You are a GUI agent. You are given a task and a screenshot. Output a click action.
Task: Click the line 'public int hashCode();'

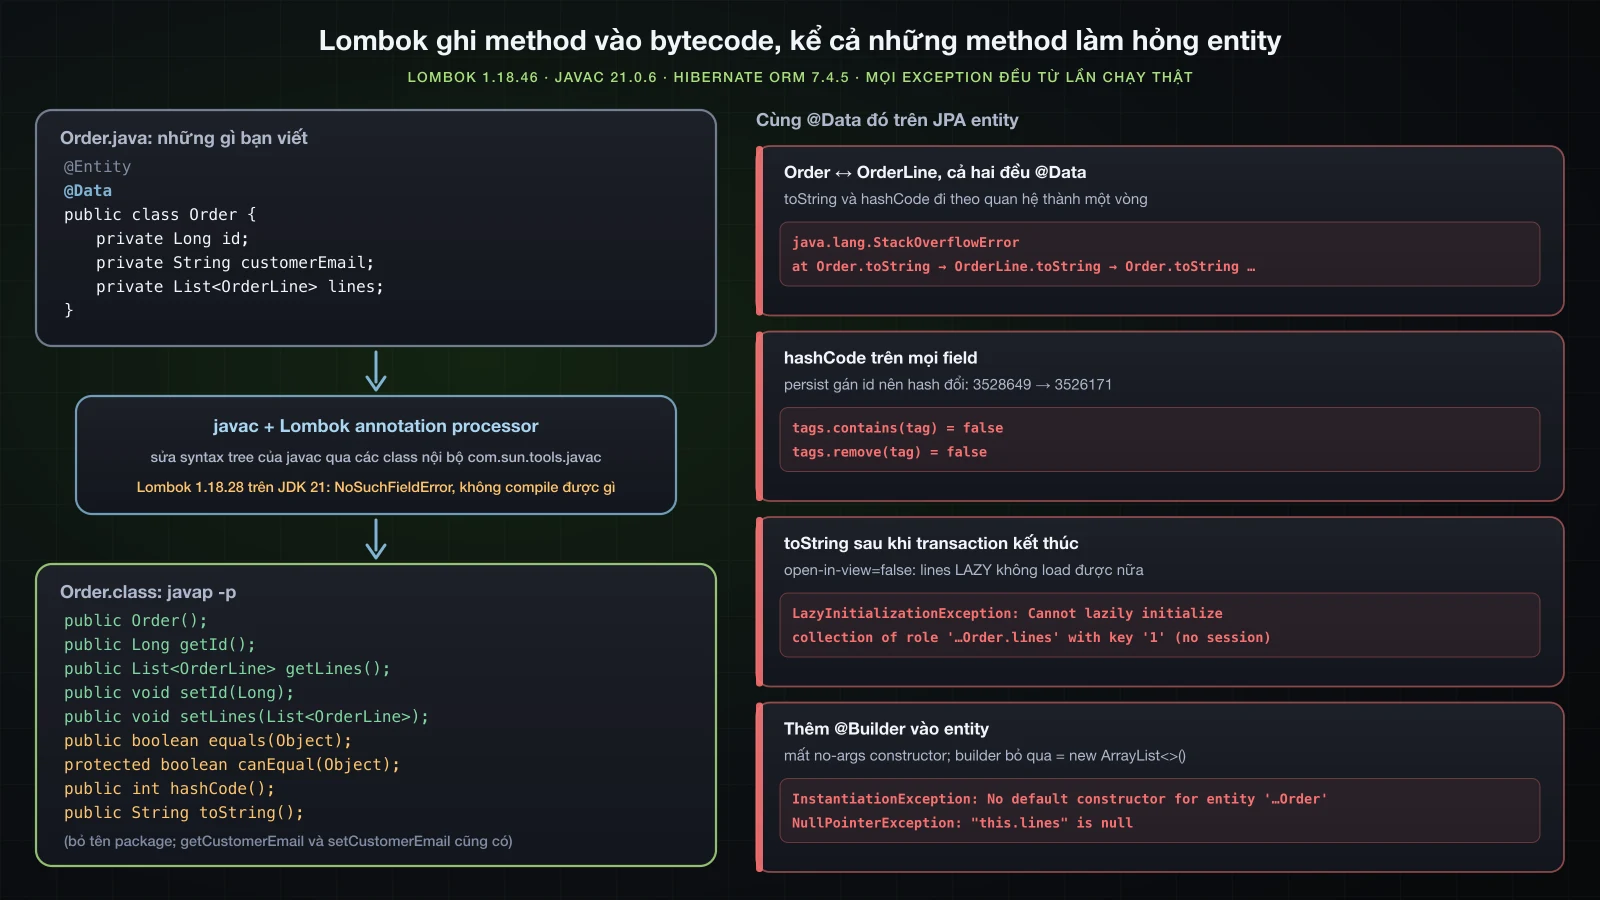169,789
